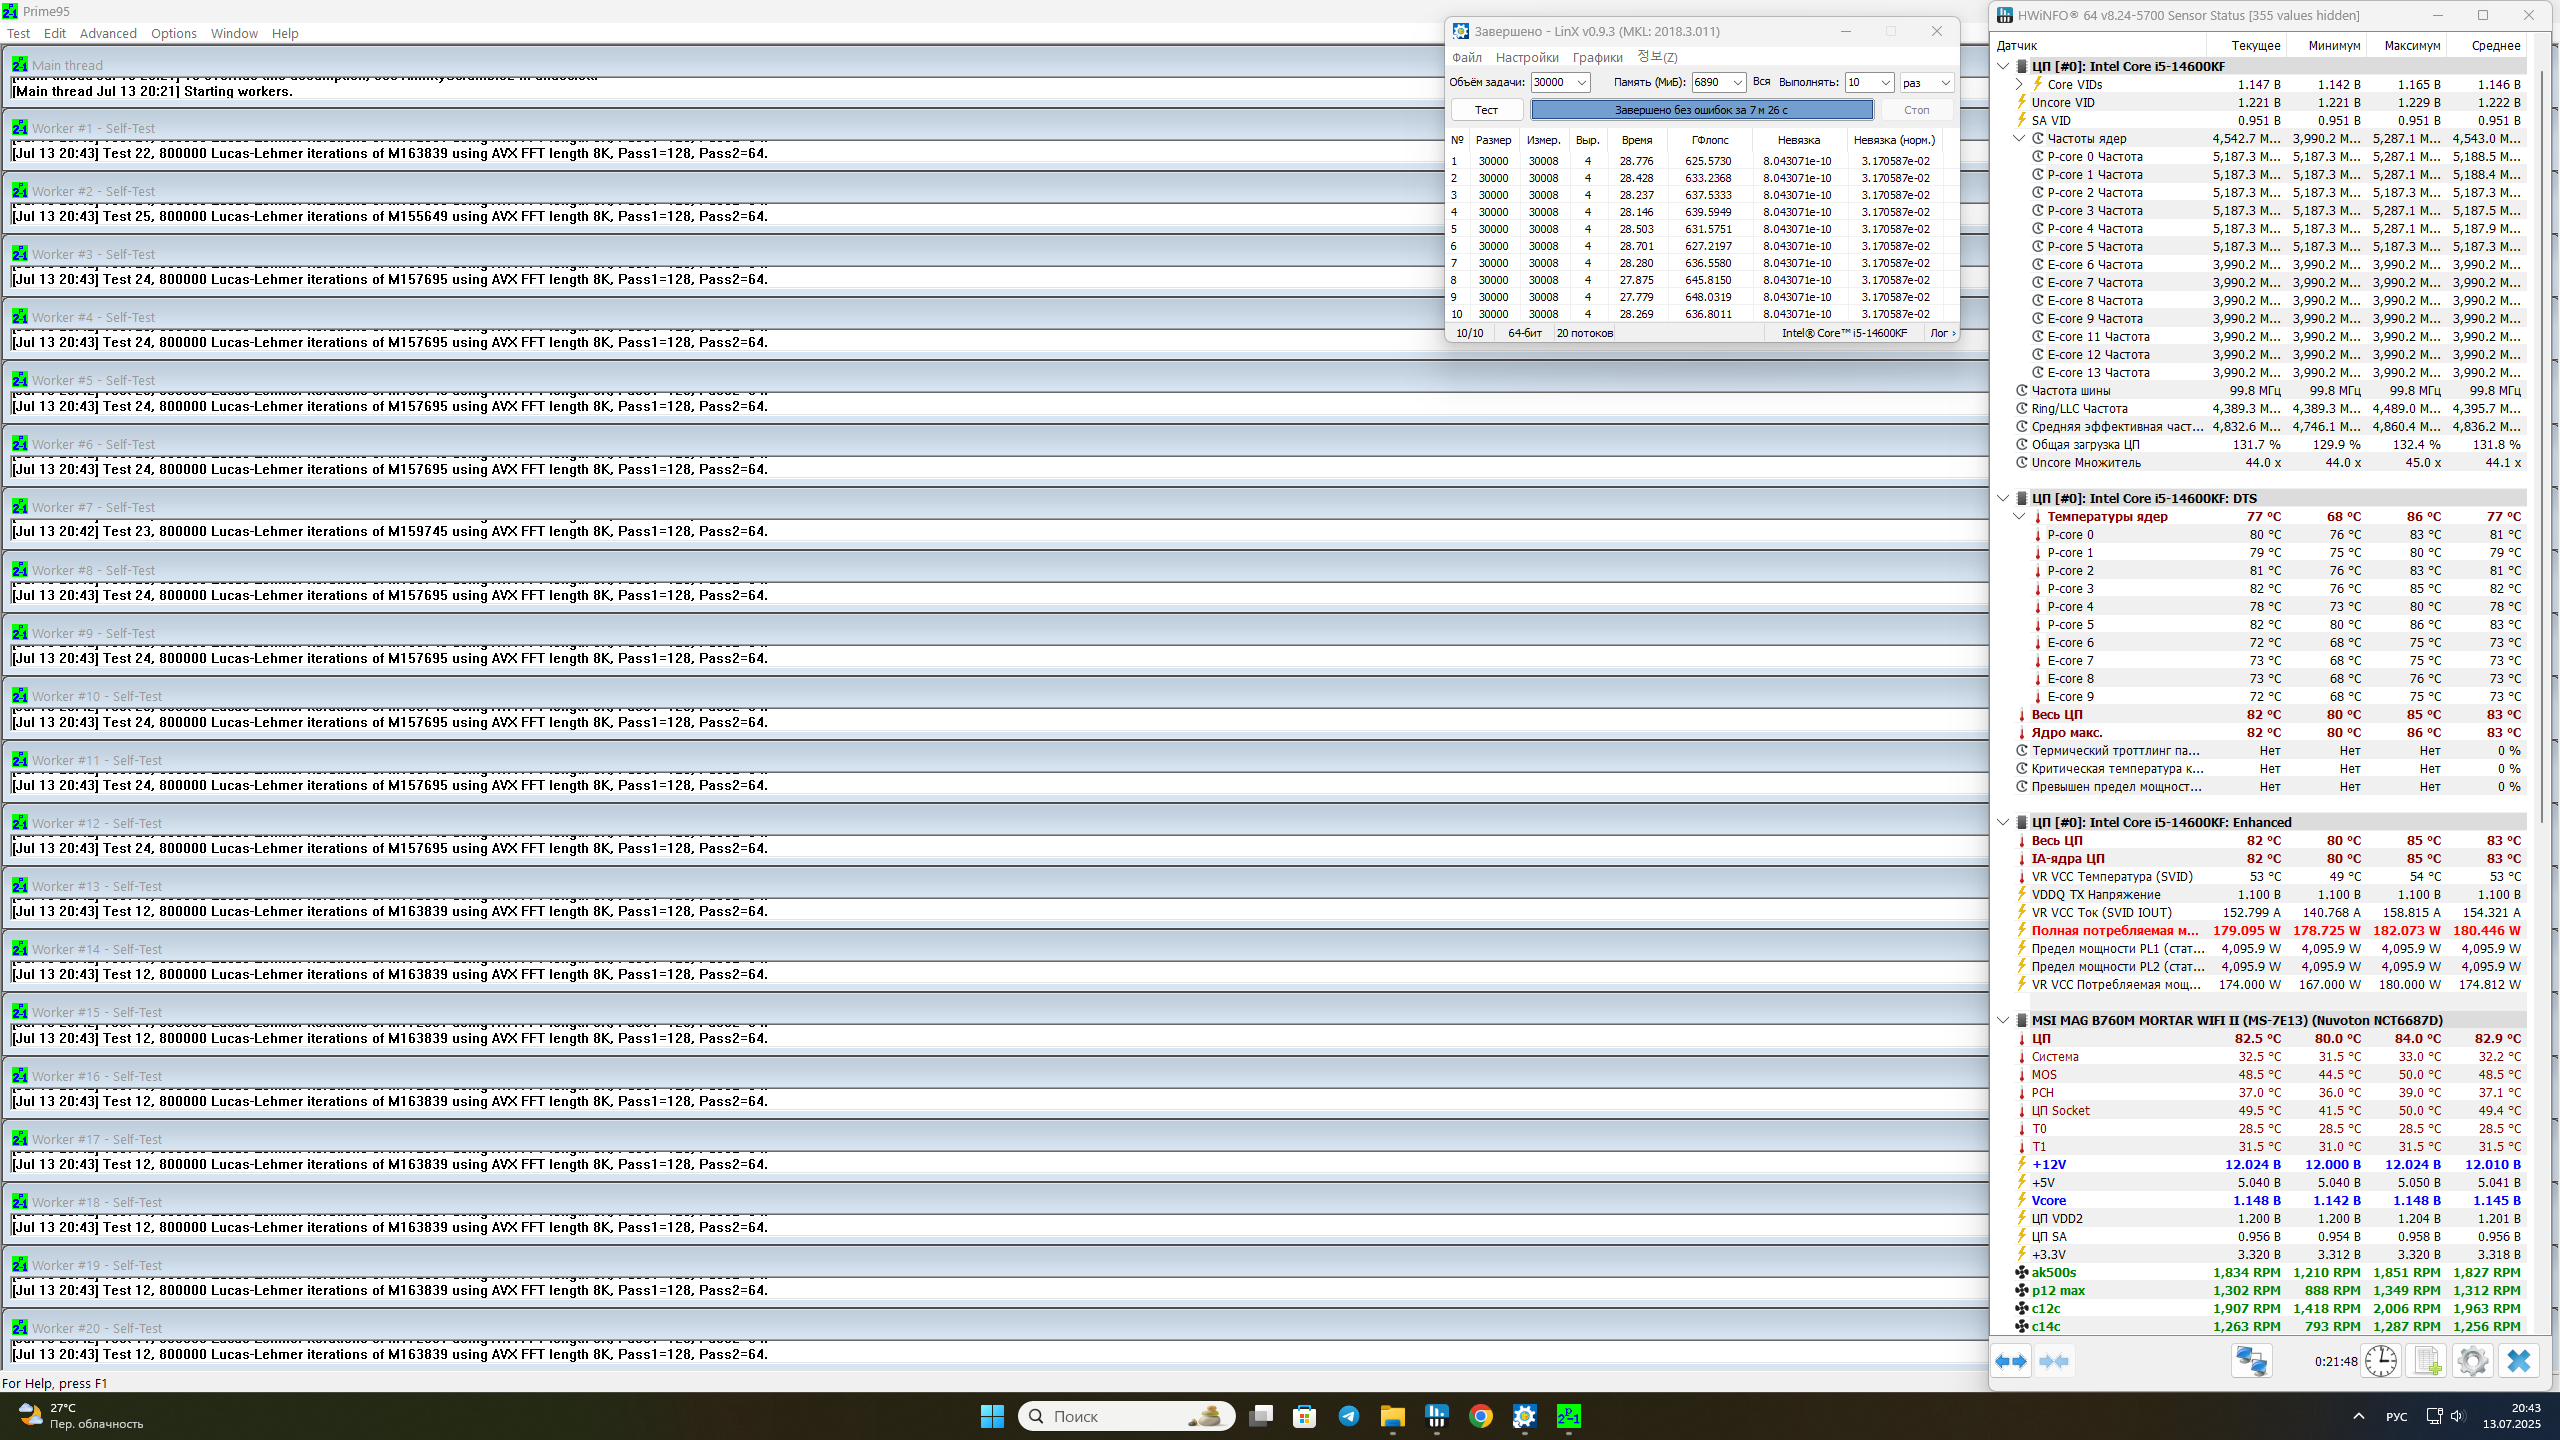Close HWiNFO sensors with blue X icon

2518,1361
